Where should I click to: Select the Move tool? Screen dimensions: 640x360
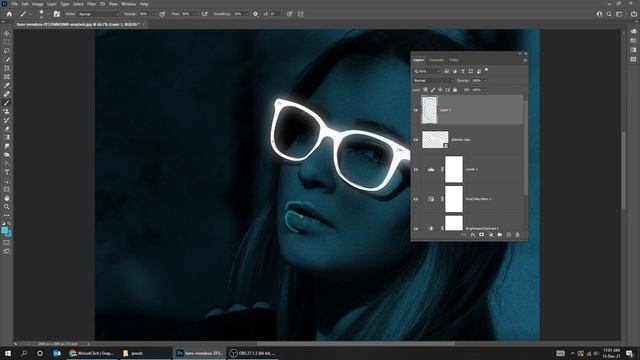(x=7, y=33)
